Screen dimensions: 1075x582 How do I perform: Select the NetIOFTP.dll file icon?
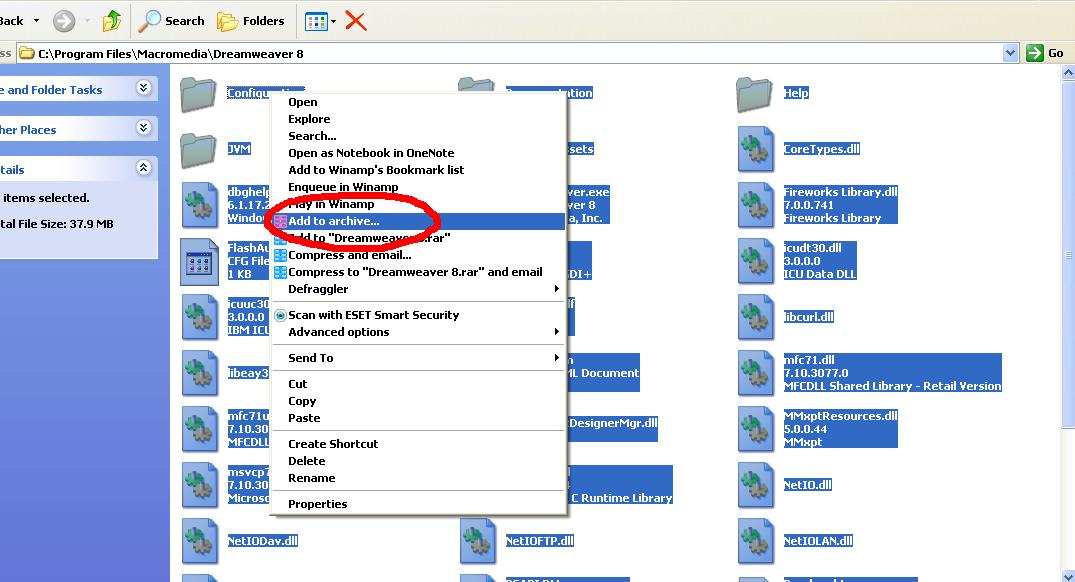pos(478,542)
